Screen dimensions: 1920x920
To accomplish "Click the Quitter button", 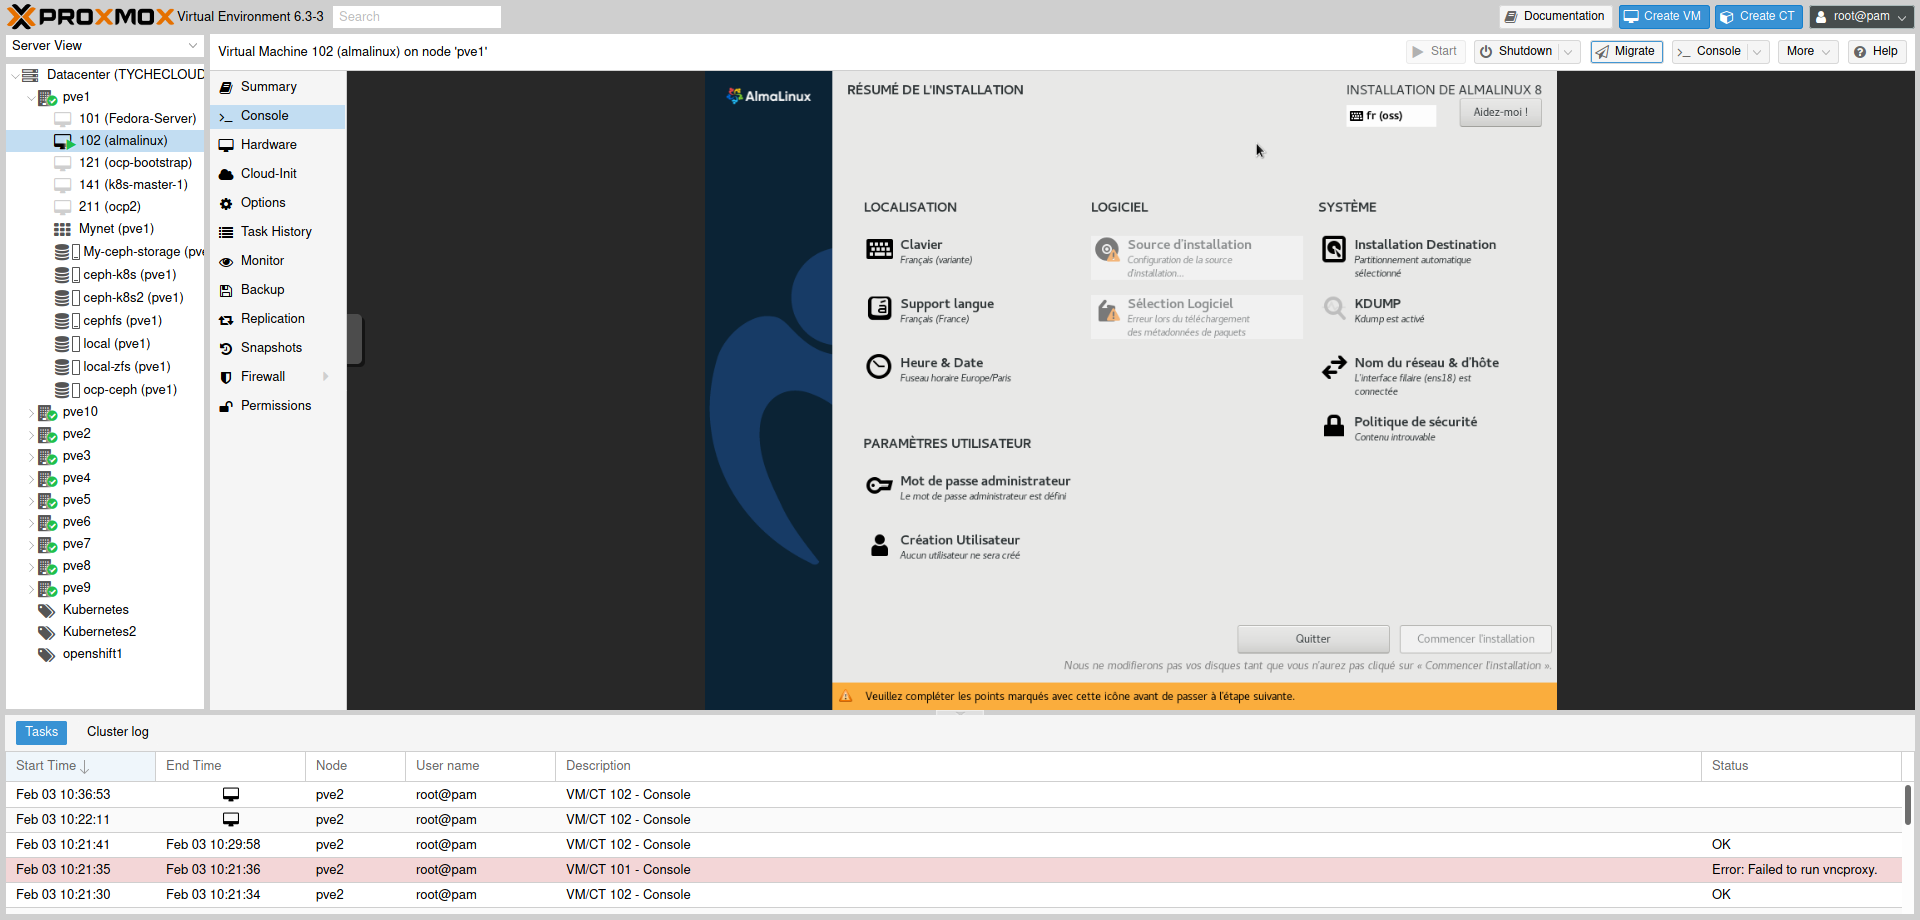I will click(1313, 639).
